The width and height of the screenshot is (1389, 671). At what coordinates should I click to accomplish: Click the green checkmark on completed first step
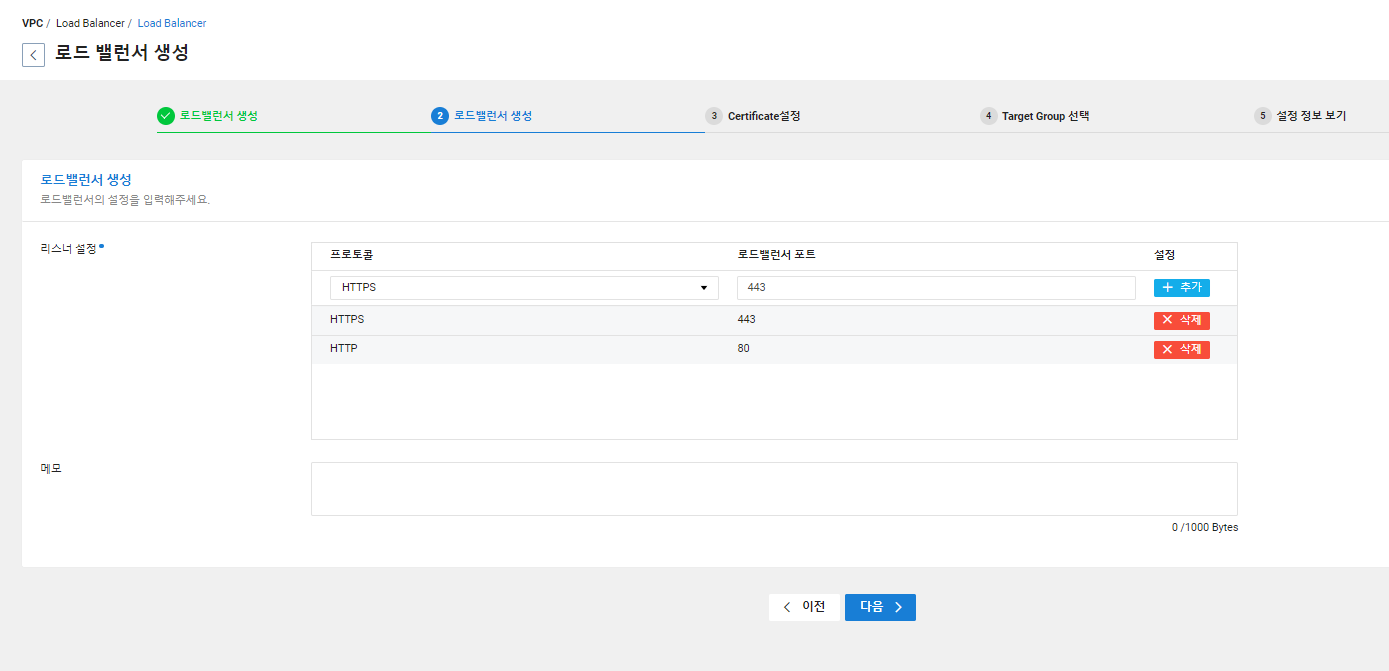pos(166,116)
